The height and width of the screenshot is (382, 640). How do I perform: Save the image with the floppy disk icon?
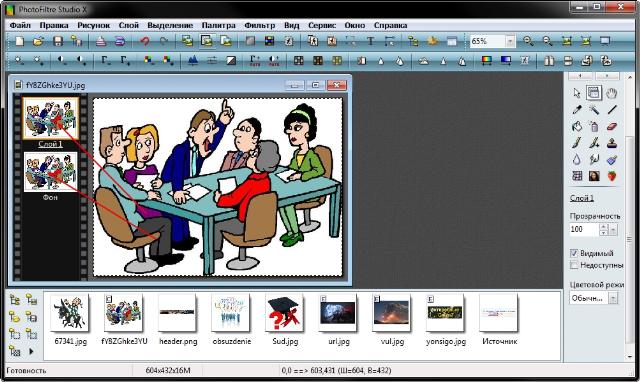[58, 41]
